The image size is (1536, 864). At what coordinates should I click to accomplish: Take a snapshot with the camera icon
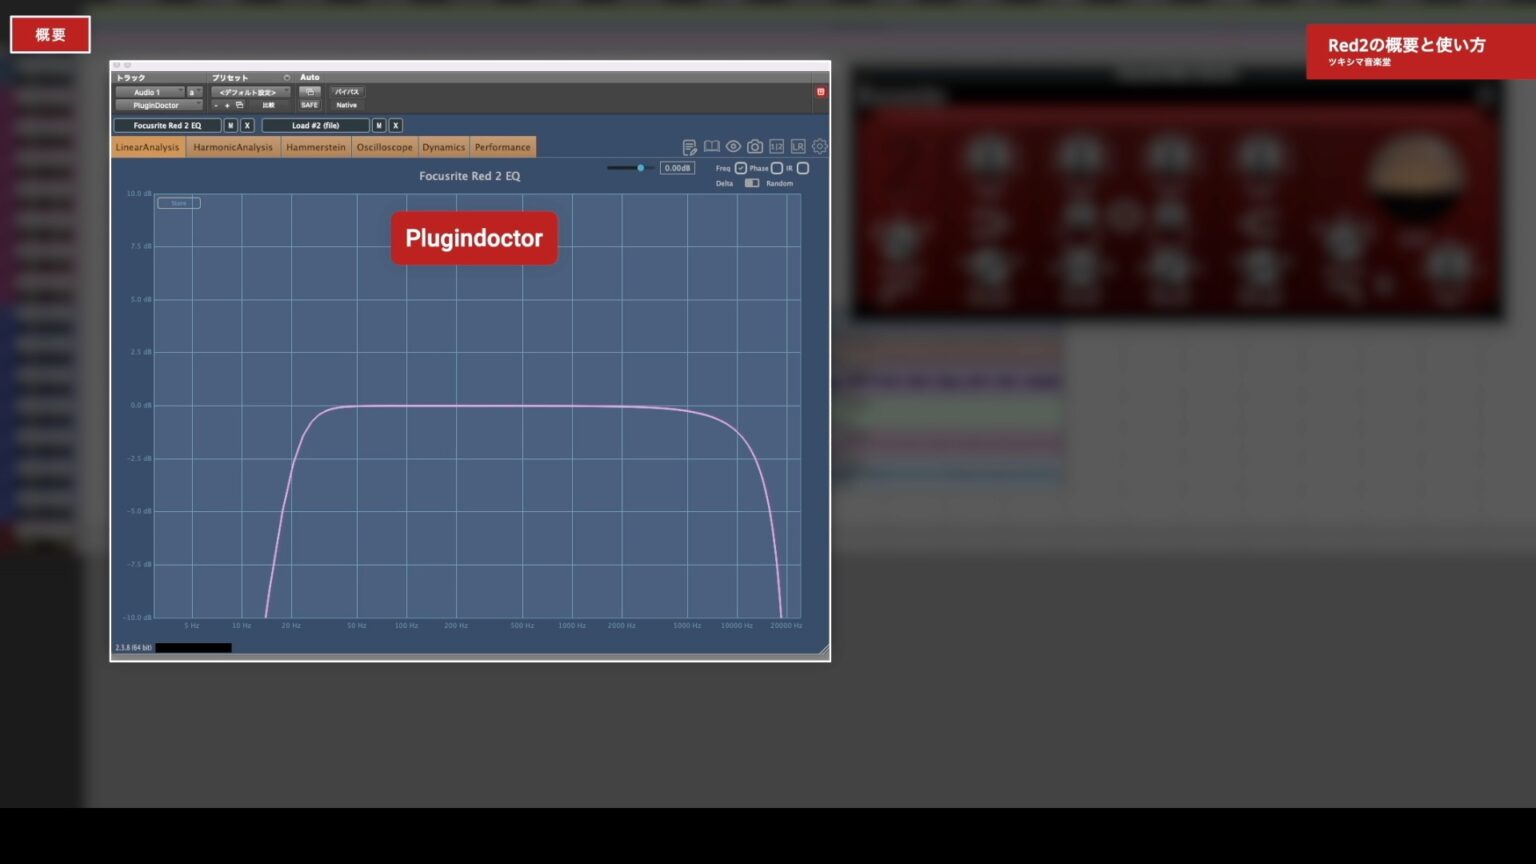click(x=755, y=146)
